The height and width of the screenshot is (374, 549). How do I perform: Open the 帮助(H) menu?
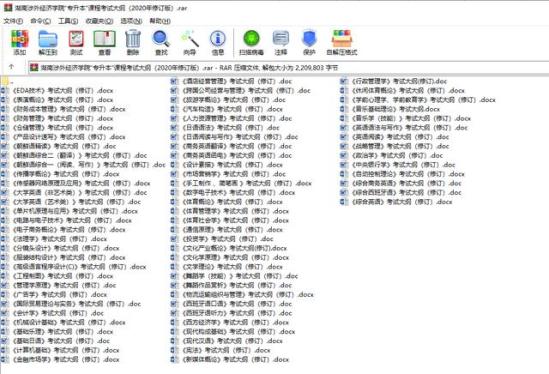pyautogui.click(x=160, y=21)
